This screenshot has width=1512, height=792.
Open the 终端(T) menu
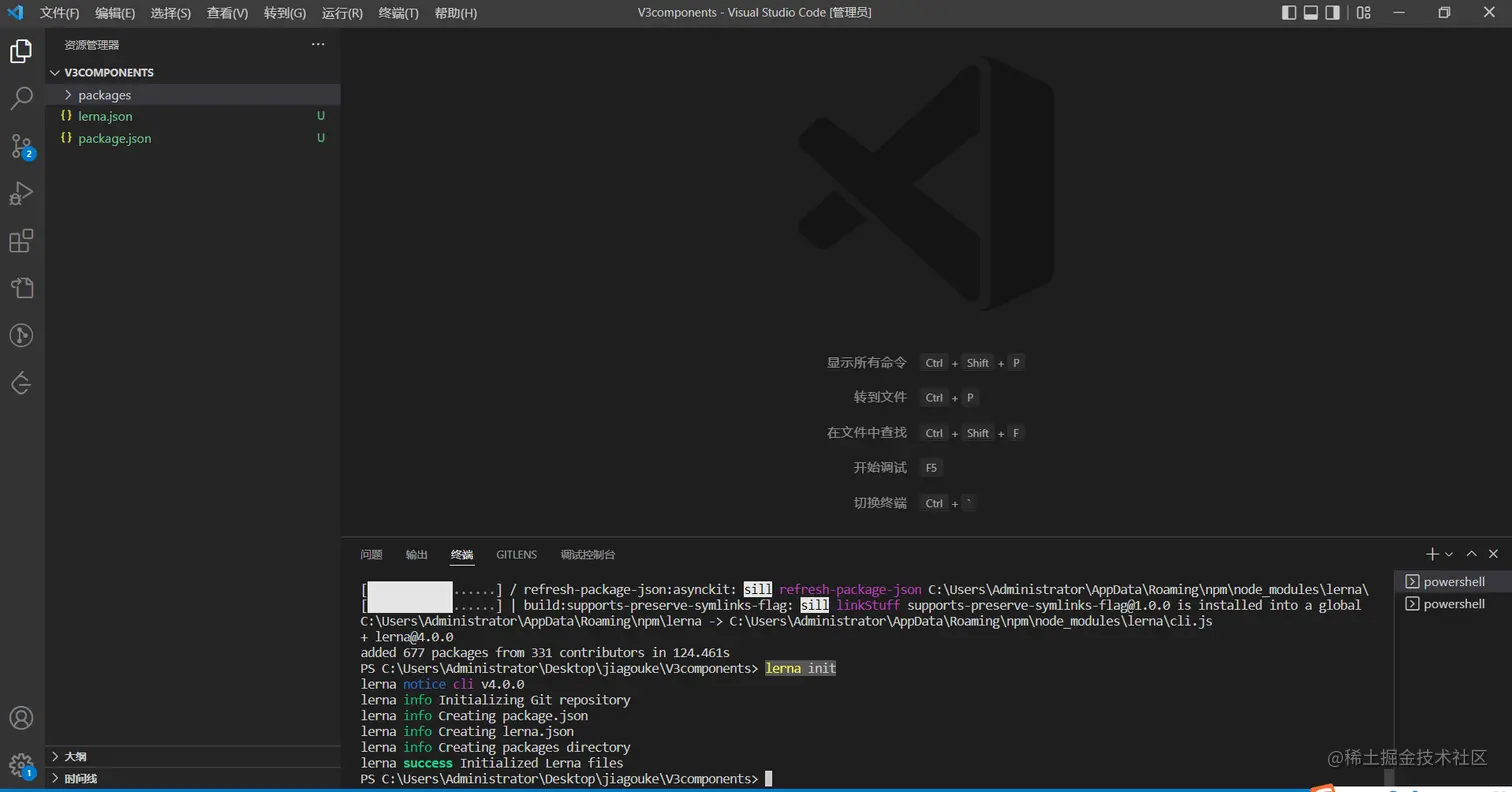pos(399,13)
